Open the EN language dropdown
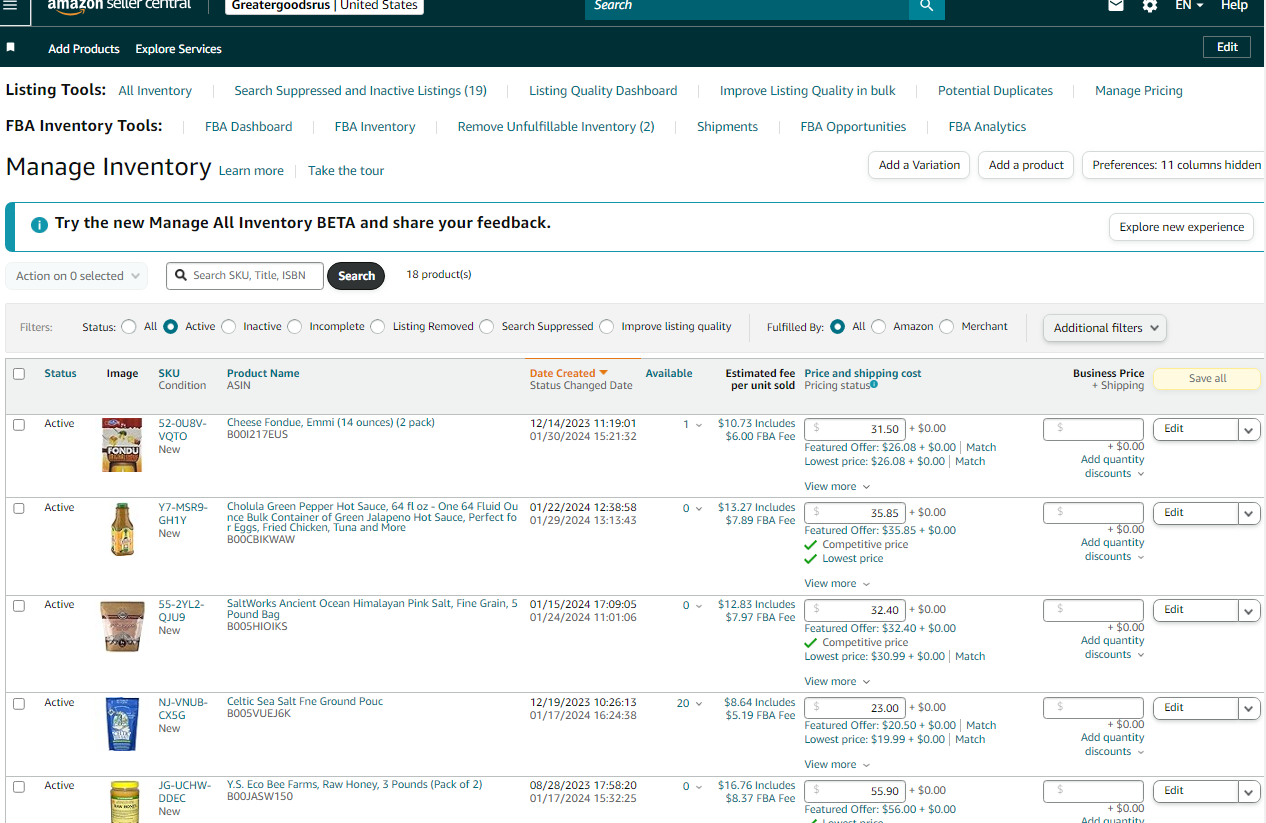The image size is (1266, 823). point(1189,5)
